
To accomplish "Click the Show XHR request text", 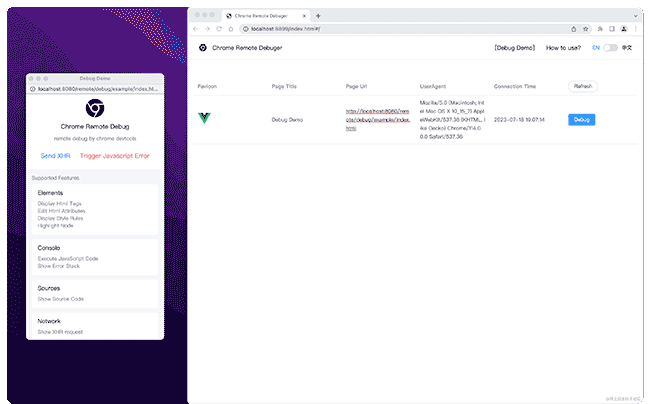I will (60, 332).
